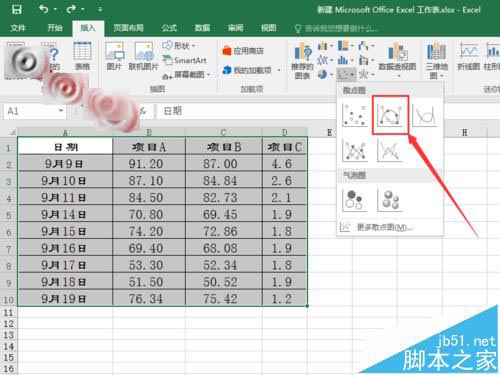This screenshot has height=375, width=500.
Task: Insert a 折线图 sparkline
Action: (x=469, y=57)
